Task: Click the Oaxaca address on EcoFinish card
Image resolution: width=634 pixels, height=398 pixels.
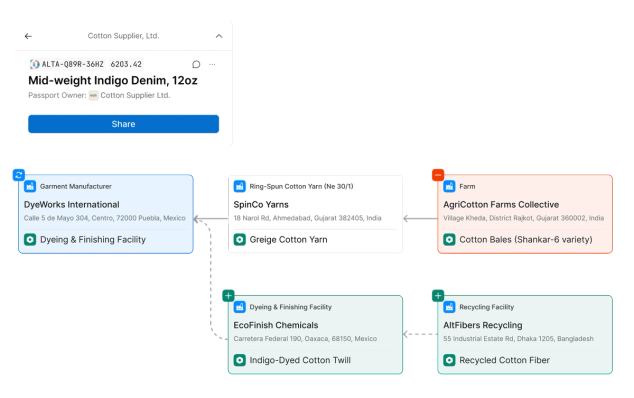Action: pos(305,339)
